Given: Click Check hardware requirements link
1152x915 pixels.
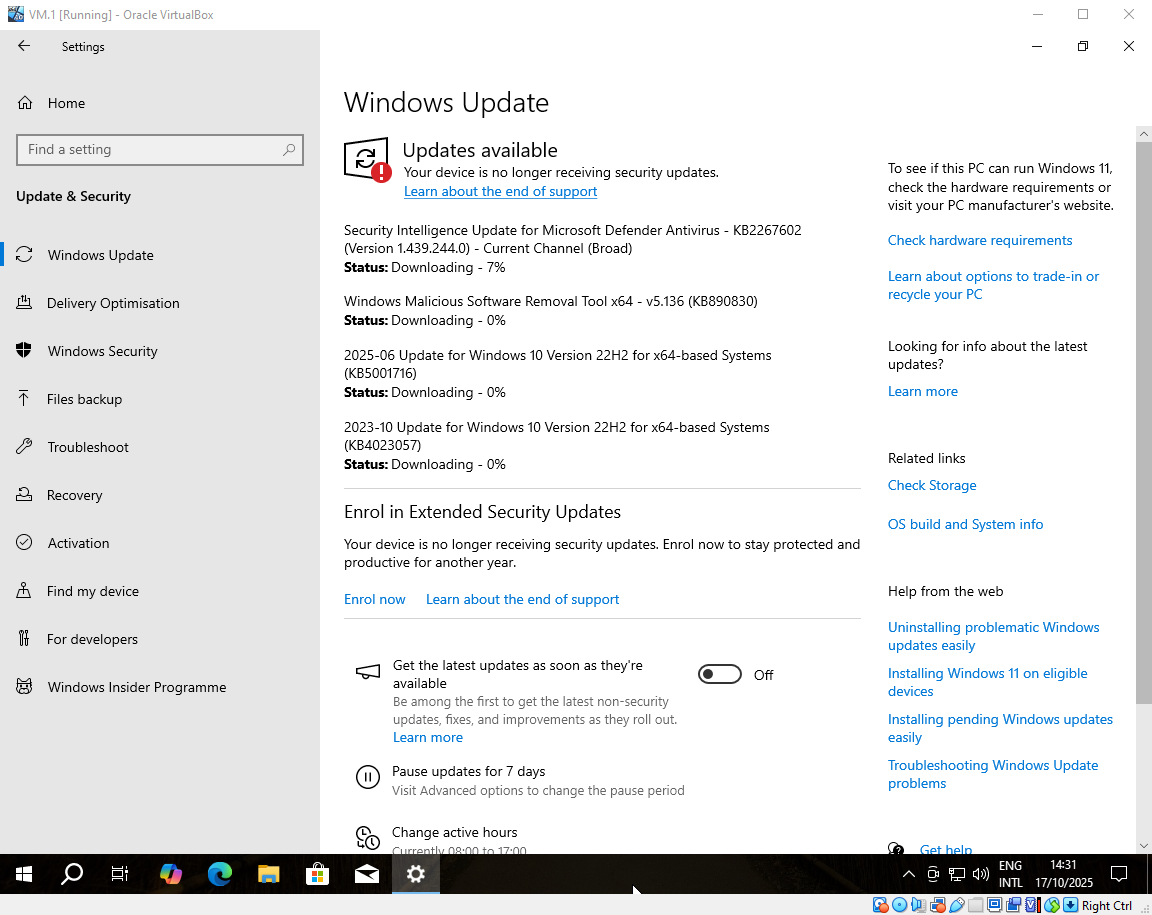Looking at the screenshot, I should point(979,240).
